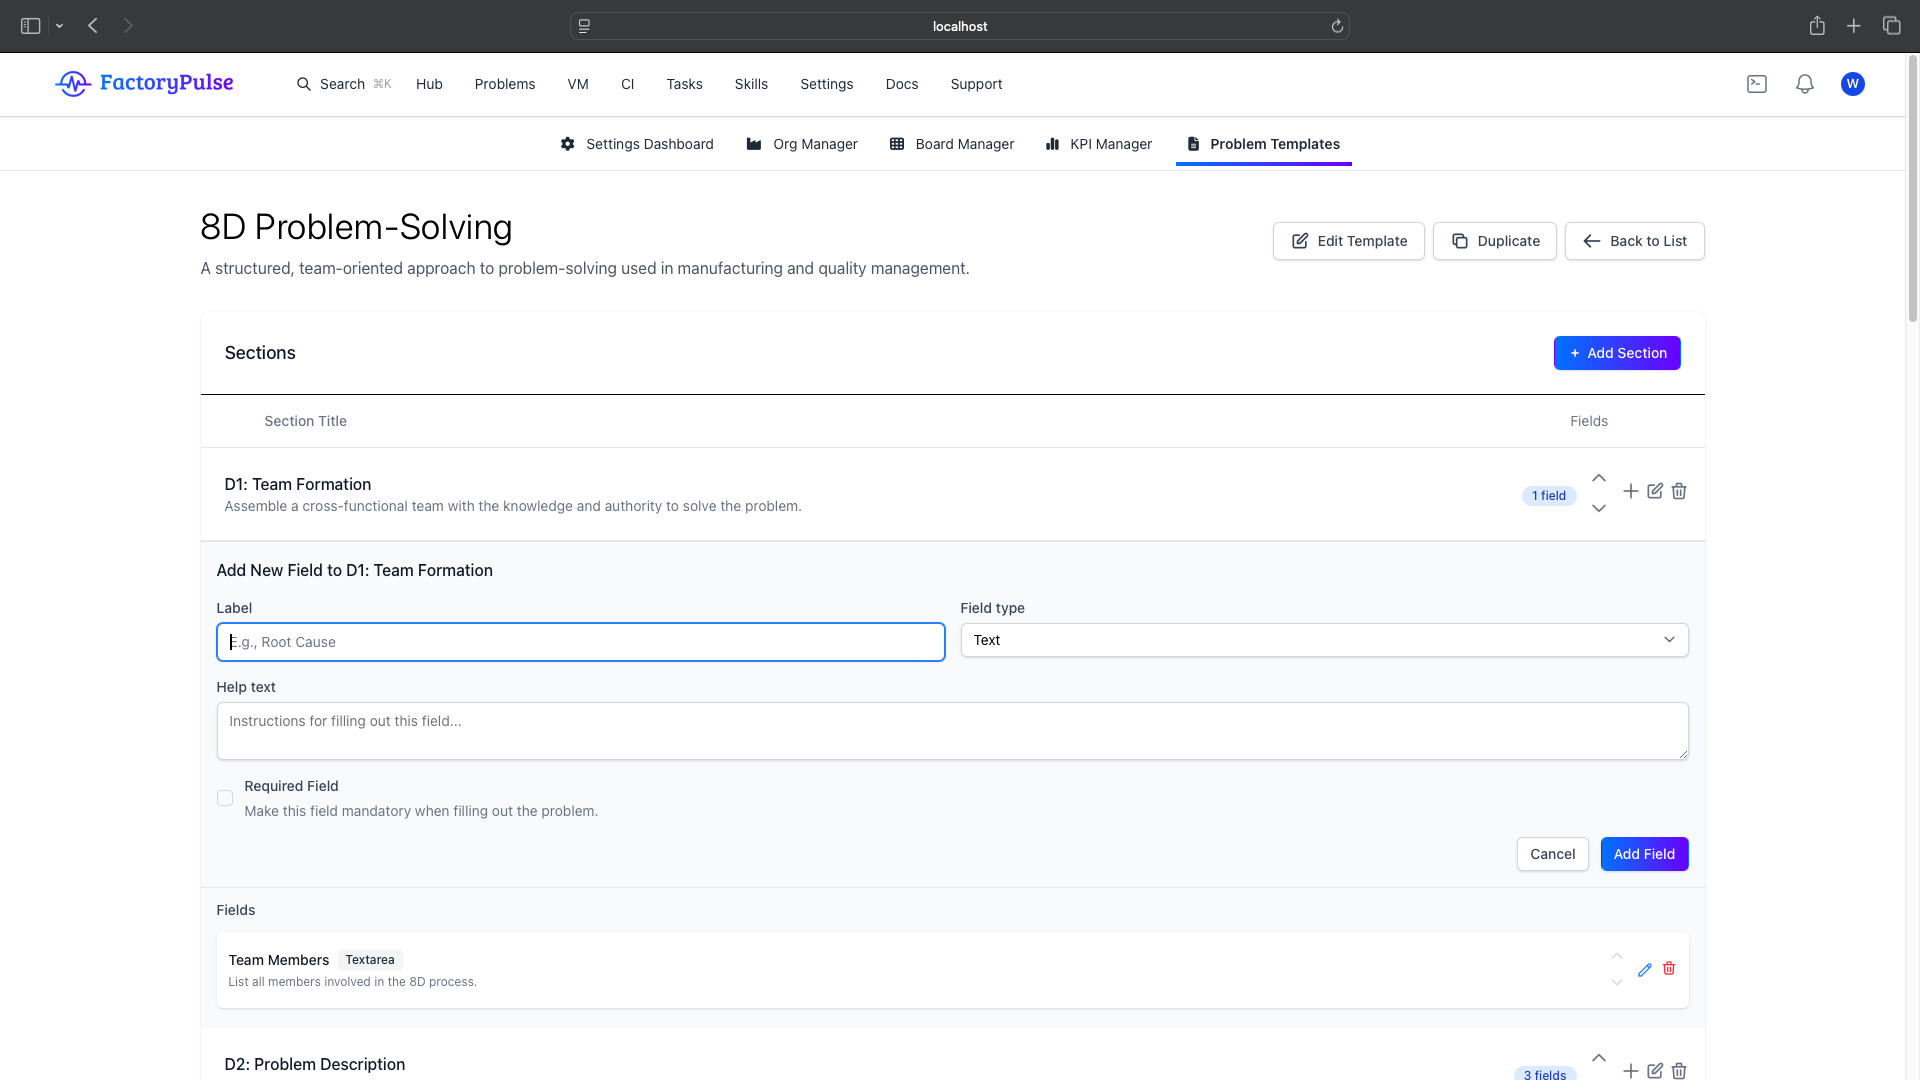Screen dimensions: 1920x1080
Task: Move D1: Team Formation section up
Action: [1599, 478]
